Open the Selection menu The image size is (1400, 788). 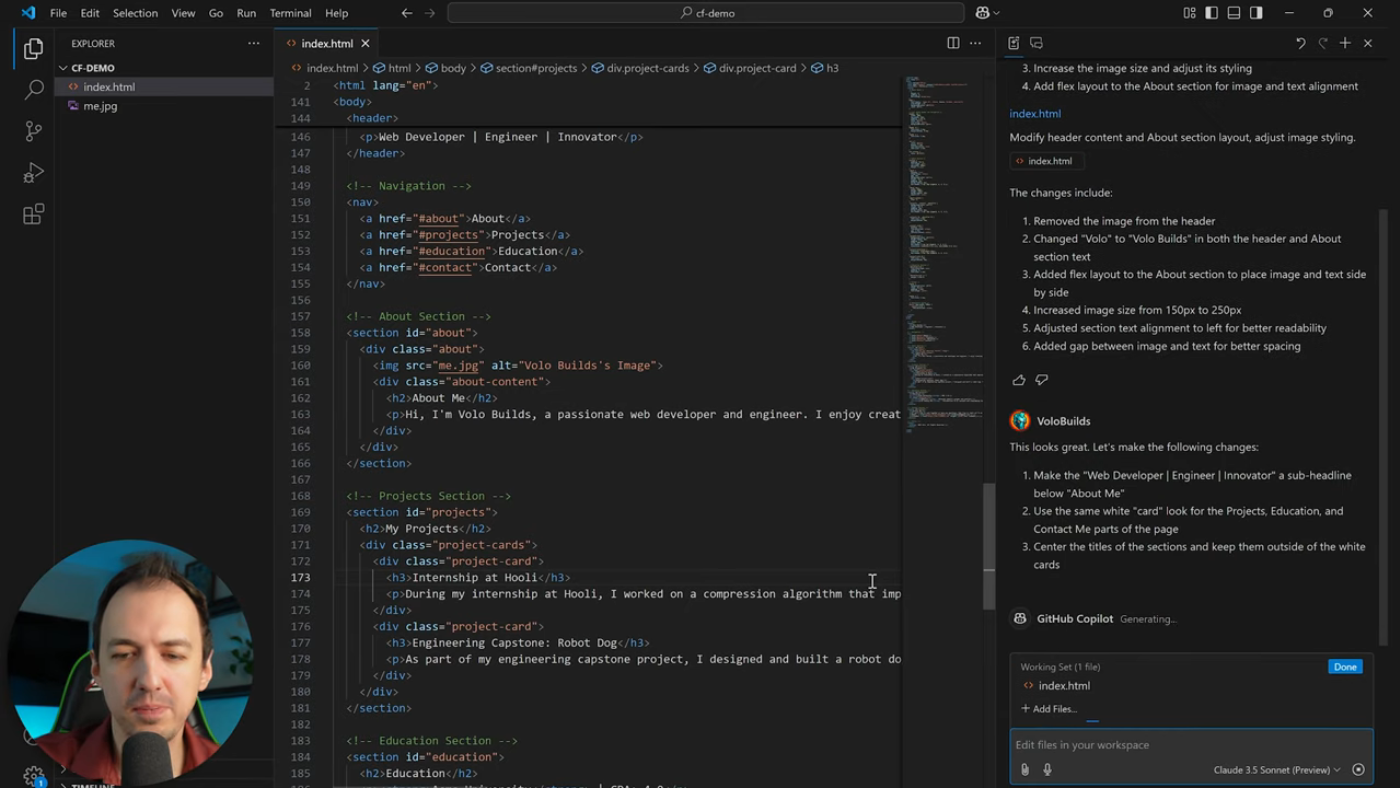(x=135, y=13)
